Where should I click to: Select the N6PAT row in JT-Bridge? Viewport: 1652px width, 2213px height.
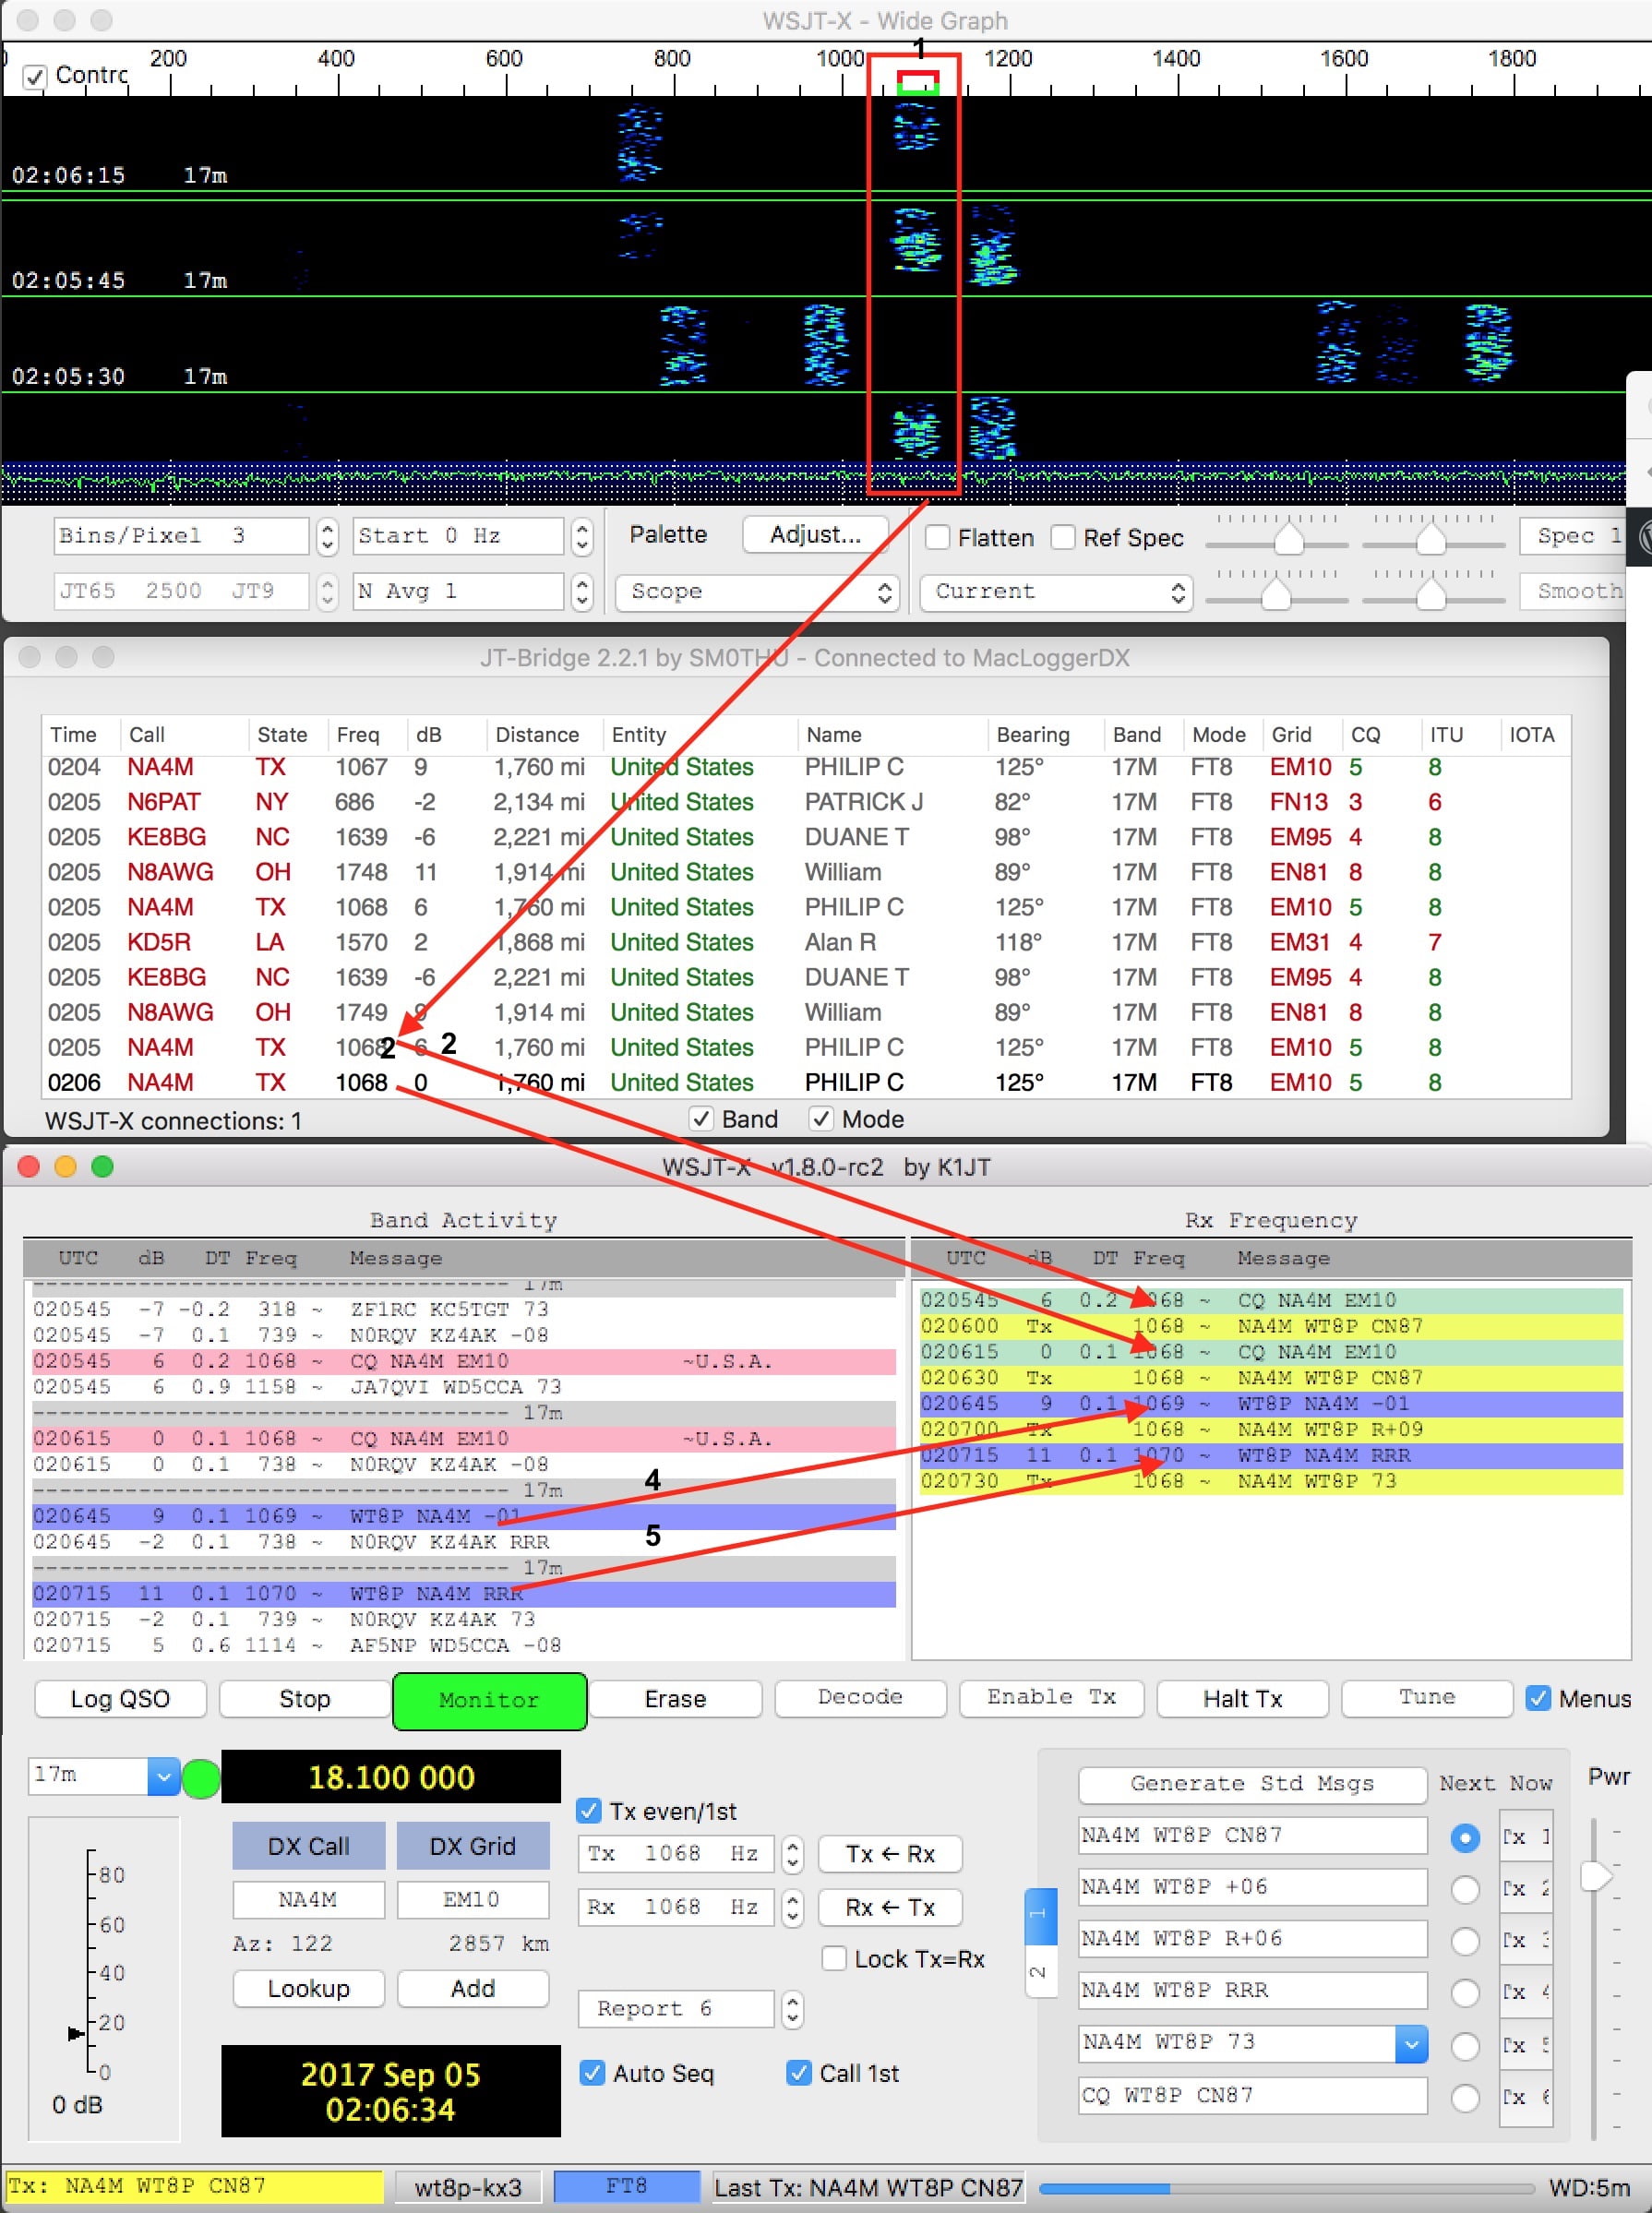(806, 802)
